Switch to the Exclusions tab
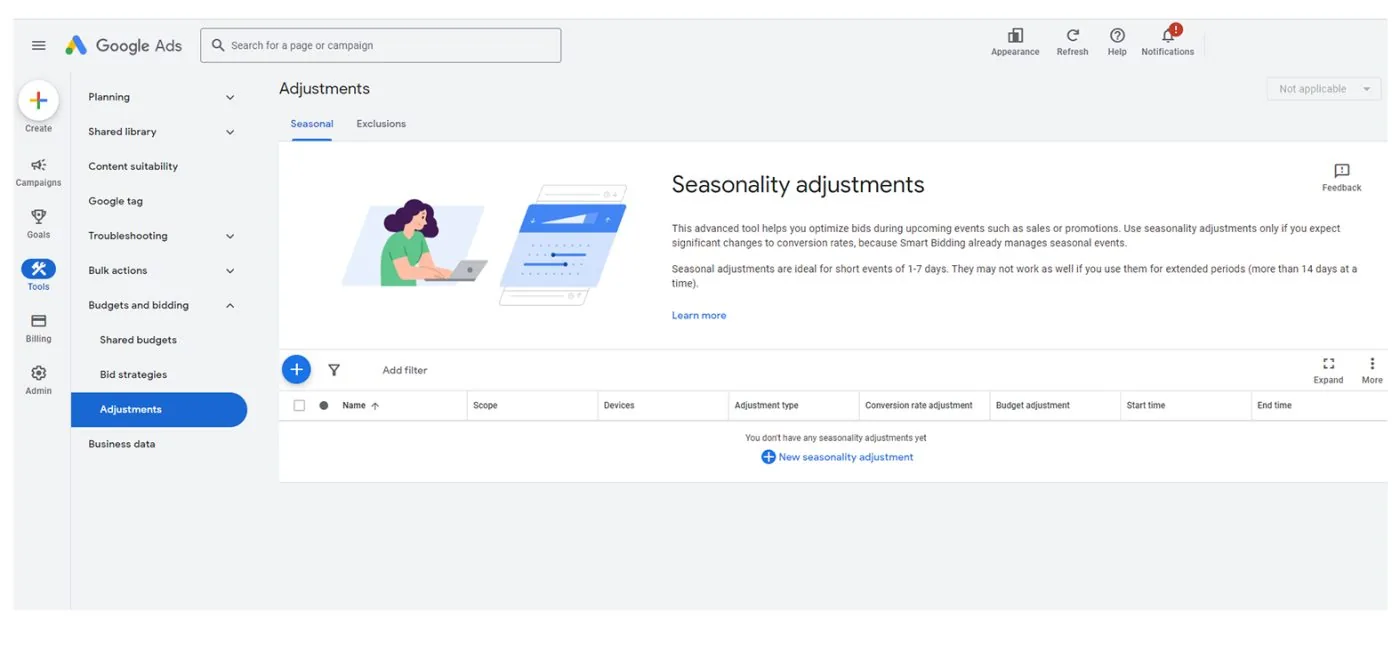 click(x=381, y=124)
